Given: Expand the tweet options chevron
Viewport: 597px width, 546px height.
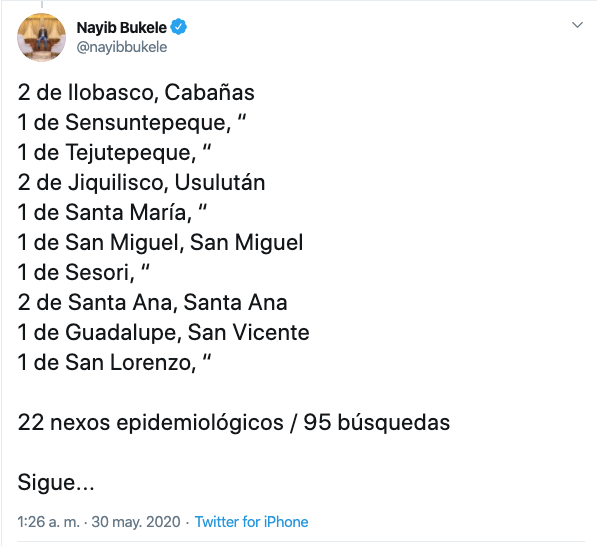Looking at the screenshot, I should click(577, 25).
